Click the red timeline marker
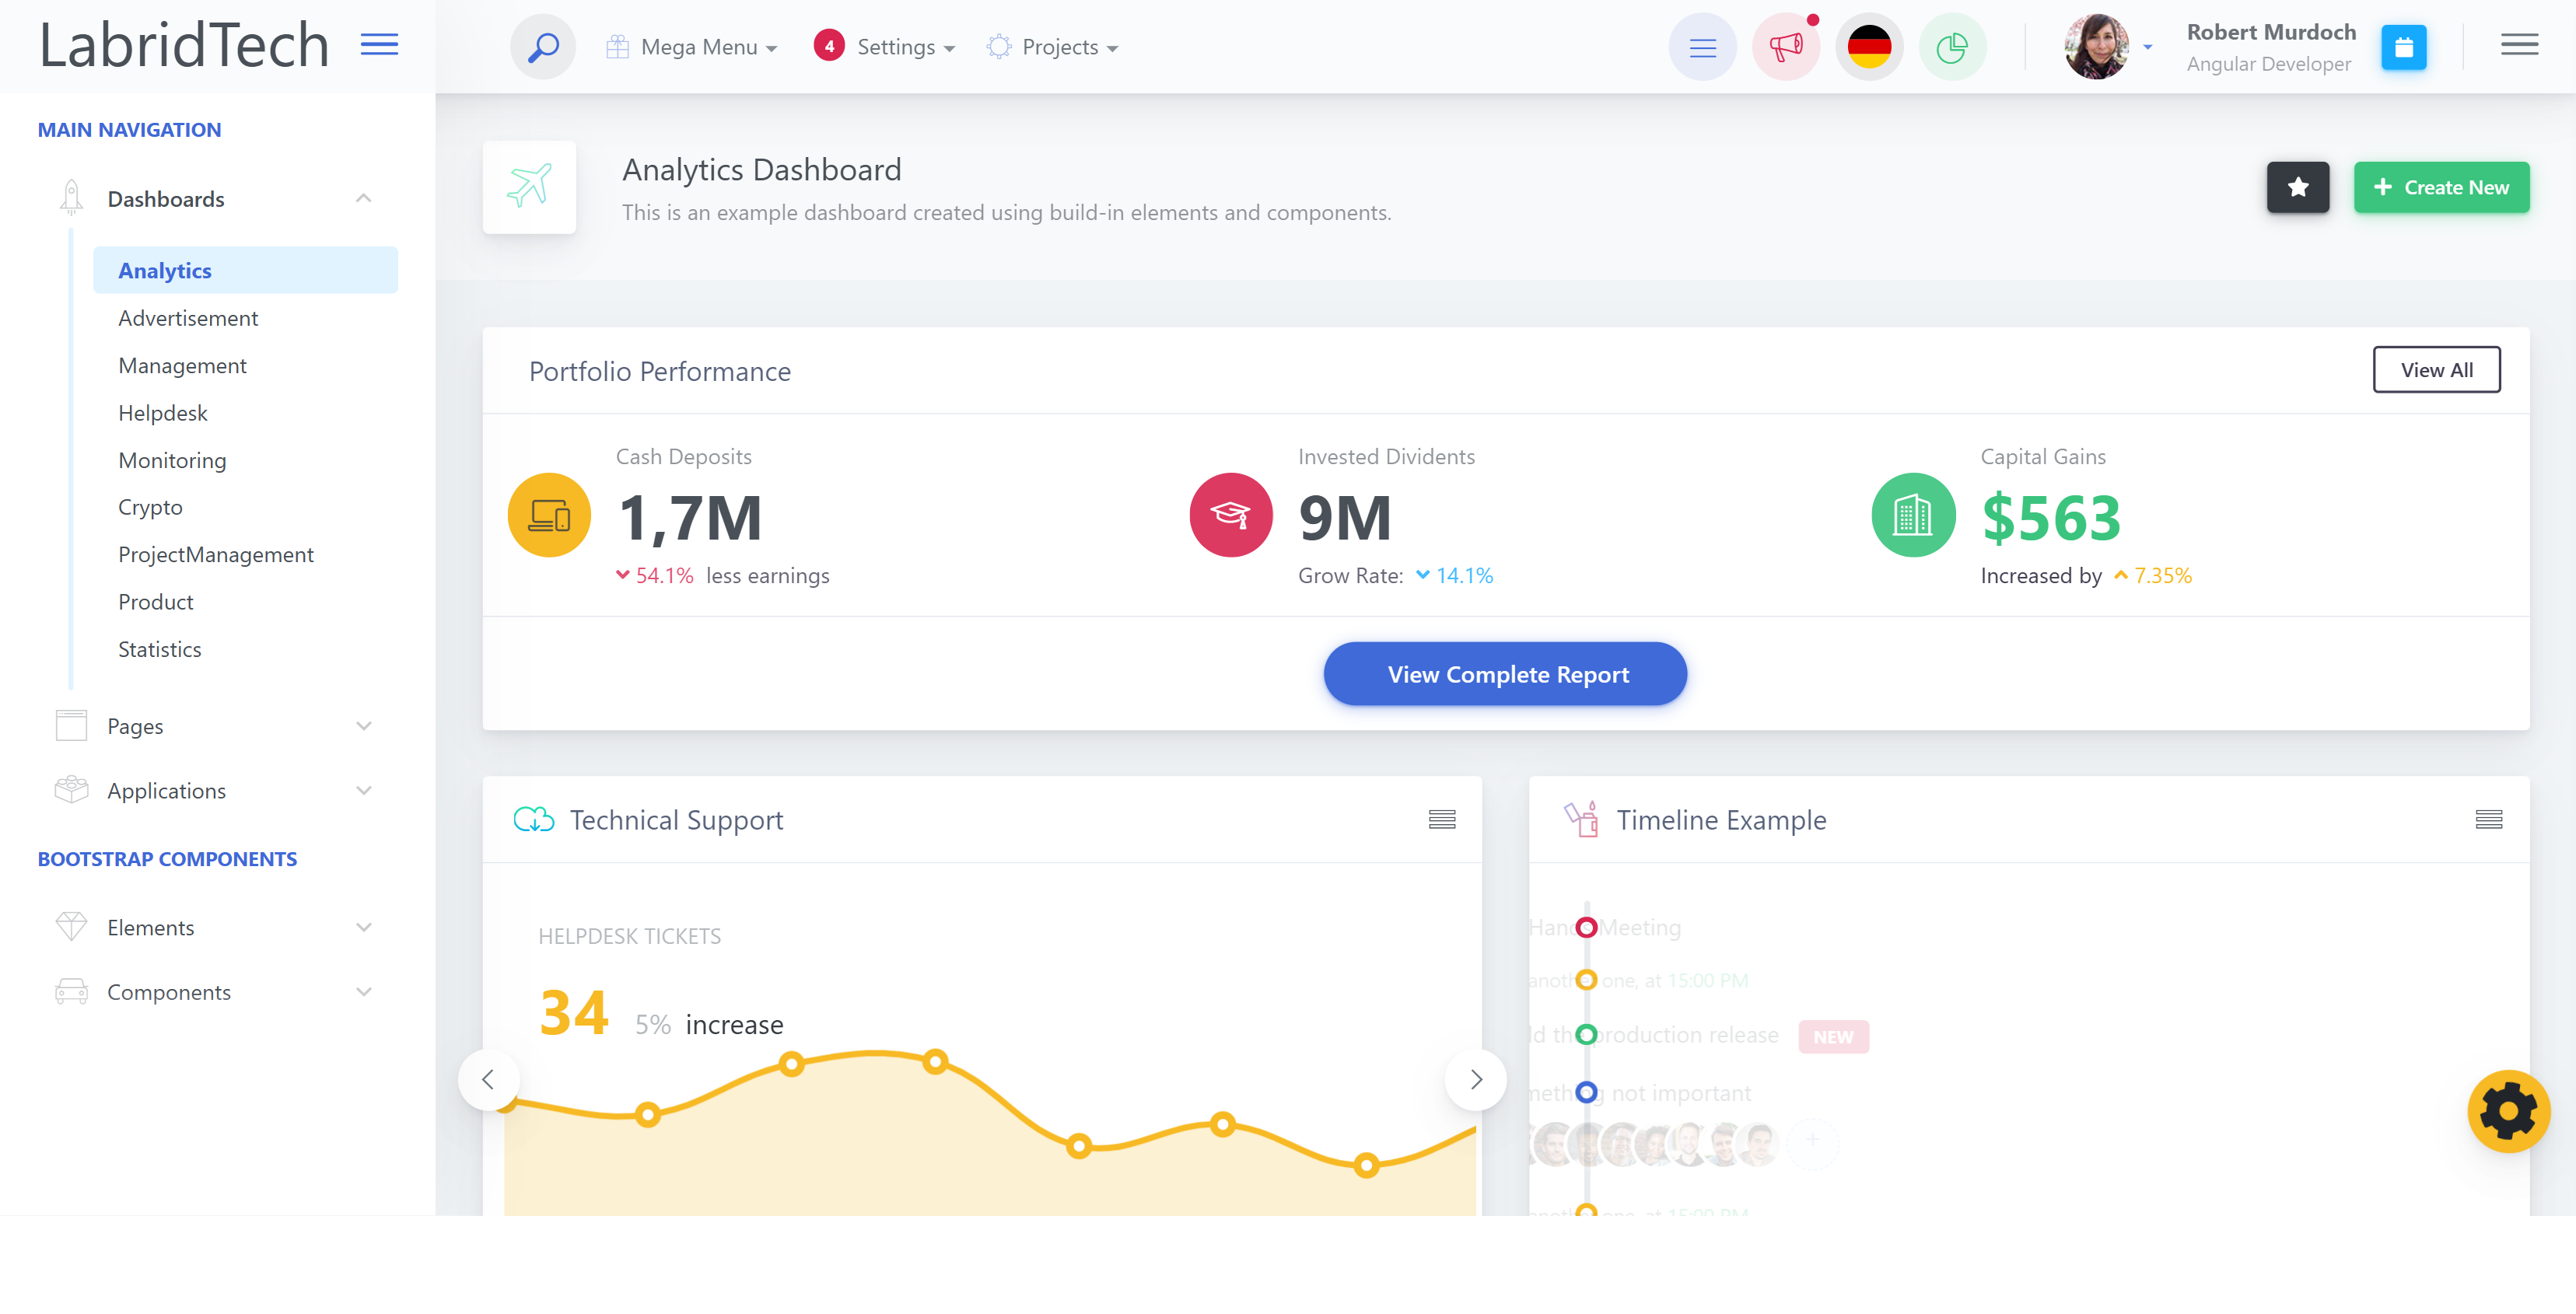Screen dimensions: 2576x1314 pyautogui.click(x=1585, y=927)
